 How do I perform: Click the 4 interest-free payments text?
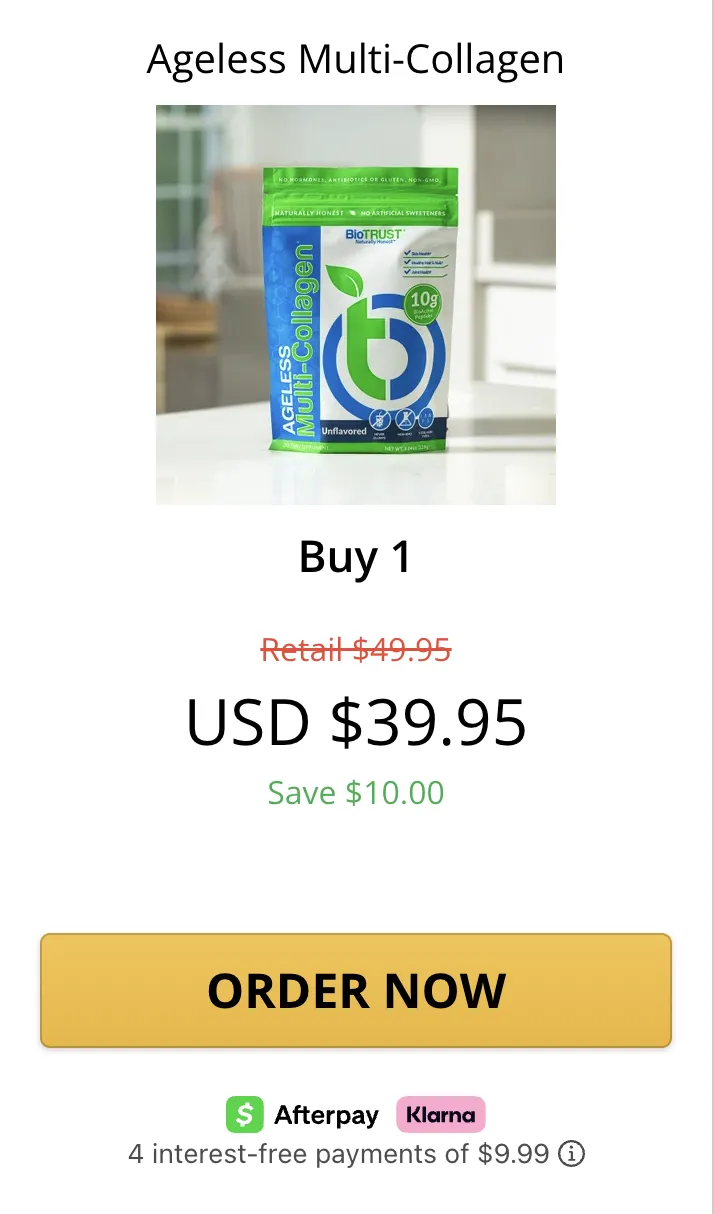pos(339,1155)
